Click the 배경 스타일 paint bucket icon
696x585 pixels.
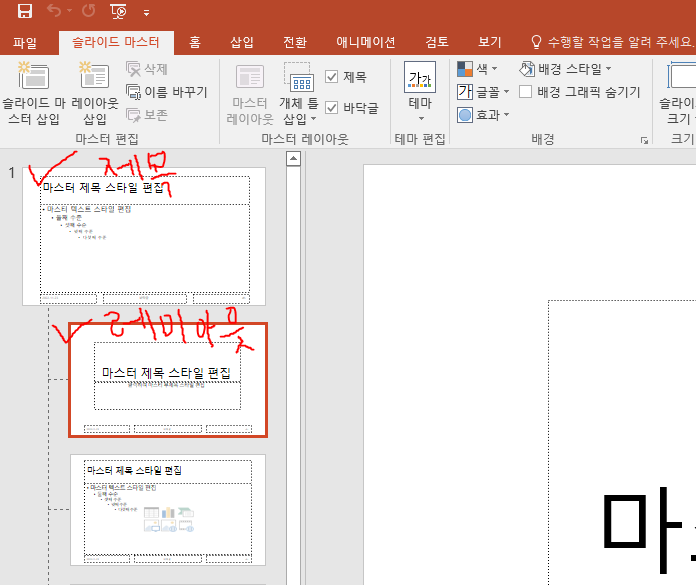(527, 69)
